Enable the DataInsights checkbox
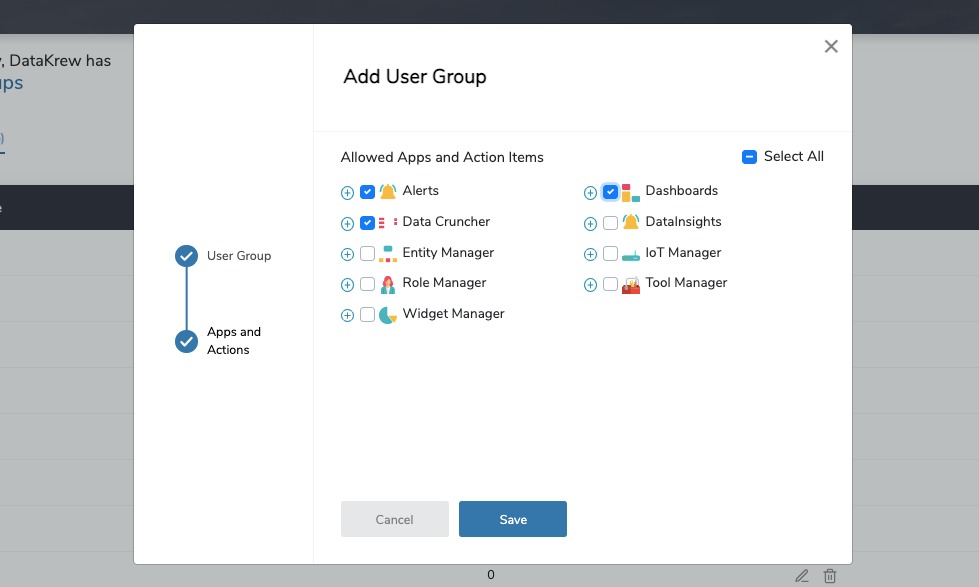 pyautogui.click(x=610, y=223)
